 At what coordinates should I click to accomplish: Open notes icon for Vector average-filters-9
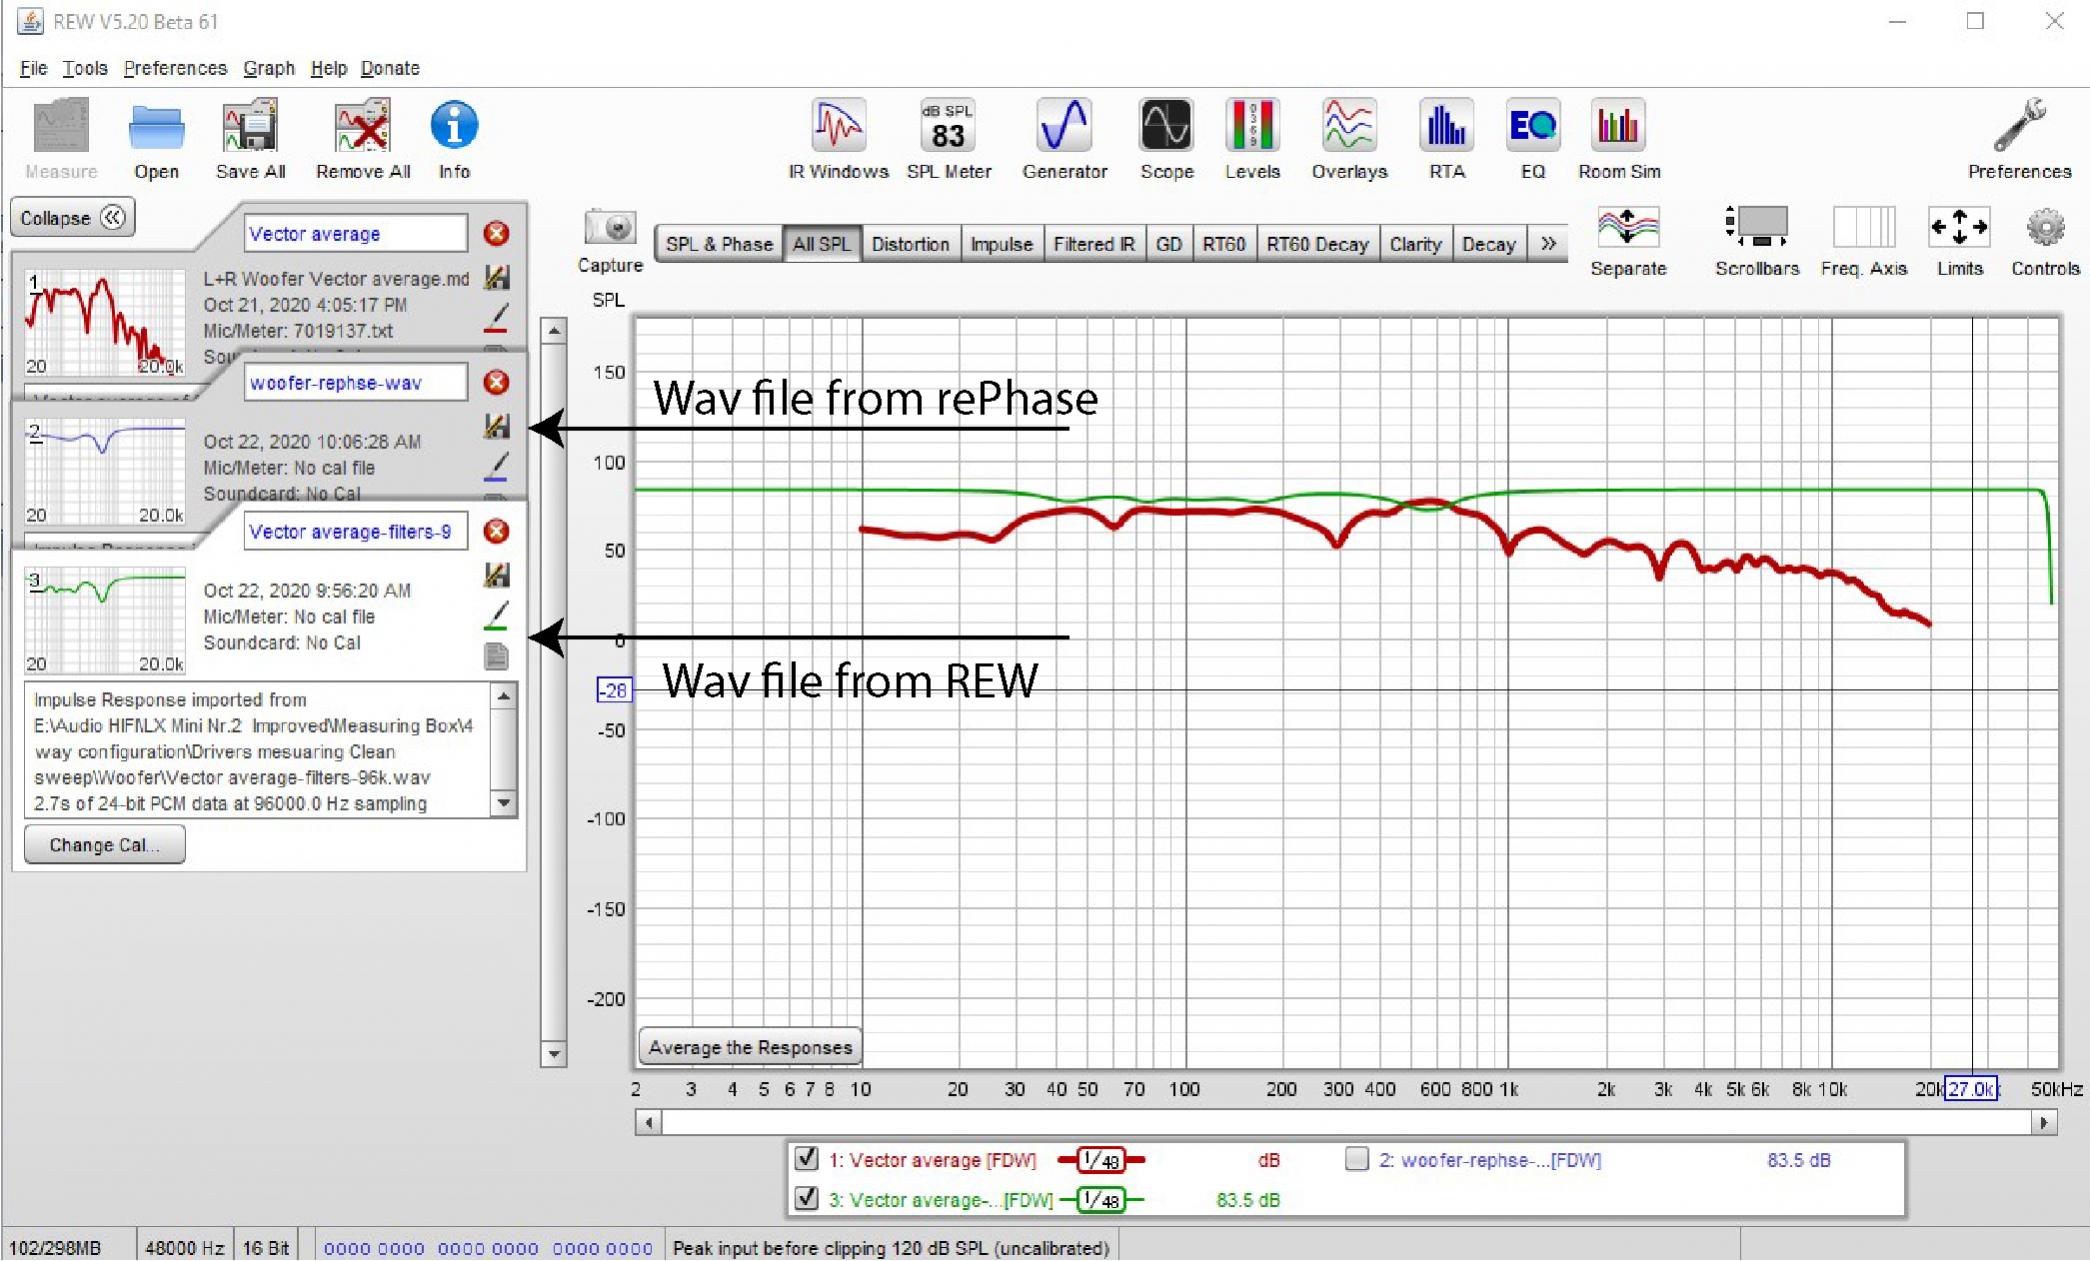(x=496, y=656)
